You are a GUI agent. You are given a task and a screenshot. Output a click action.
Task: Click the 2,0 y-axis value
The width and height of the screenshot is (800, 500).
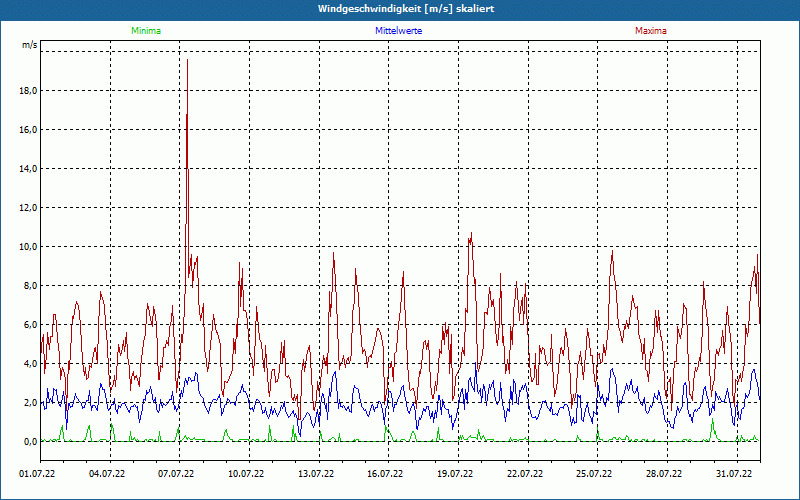coord(31,403)
